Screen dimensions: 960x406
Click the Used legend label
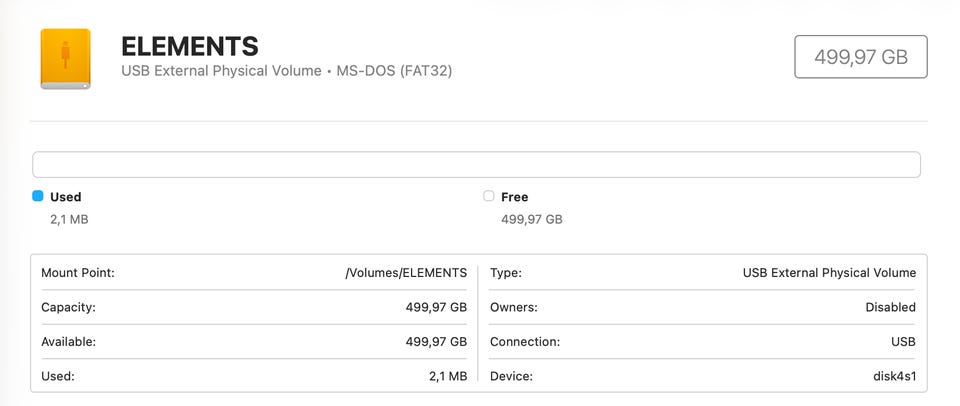[x=66, y=197]
